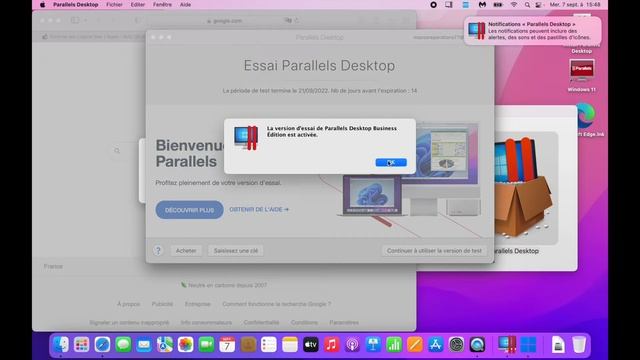
Task: Open Wi-Fi status menu
Action: coord(514,4)
